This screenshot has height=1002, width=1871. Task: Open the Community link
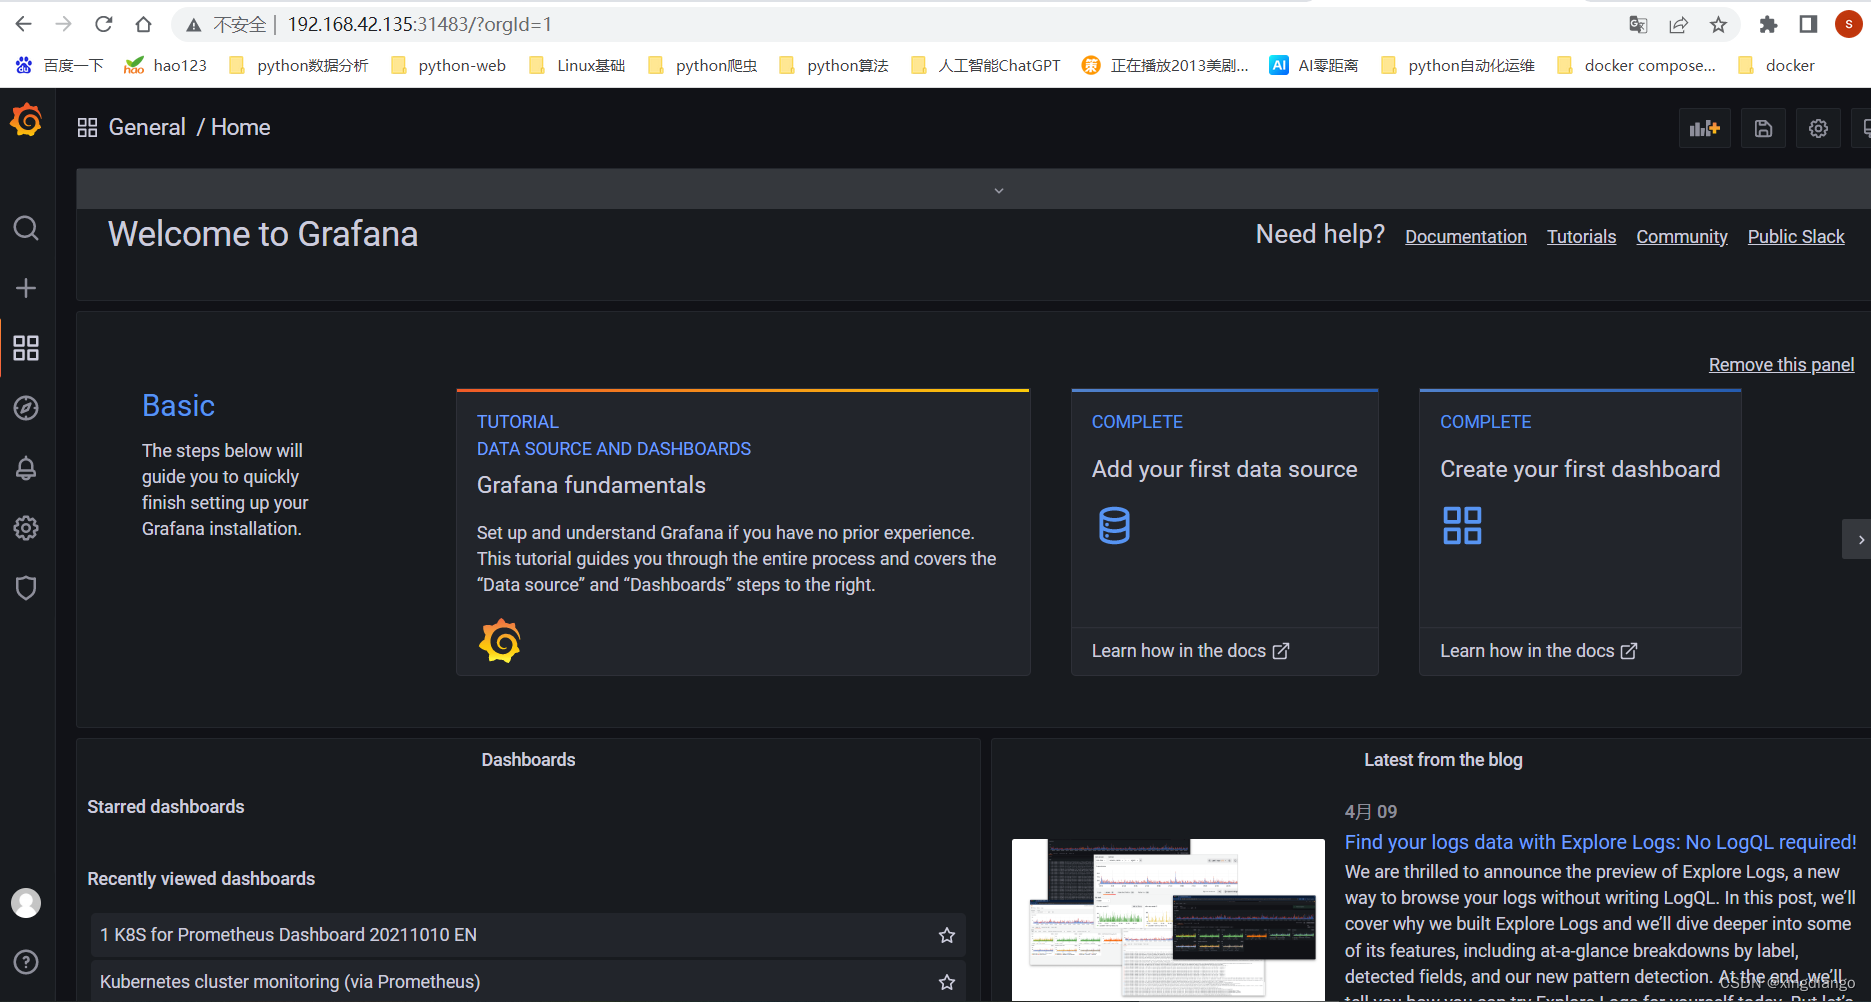1682,237
